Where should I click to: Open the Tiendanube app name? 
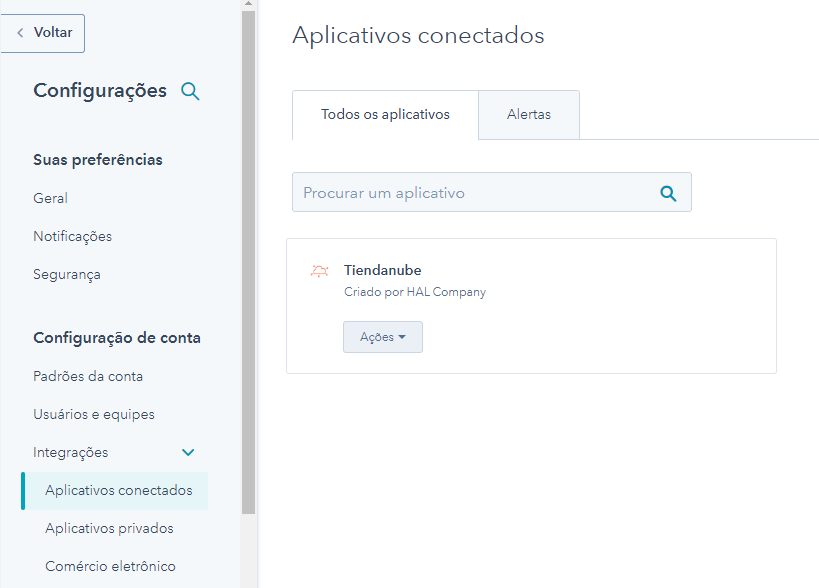tap(382, 271)
